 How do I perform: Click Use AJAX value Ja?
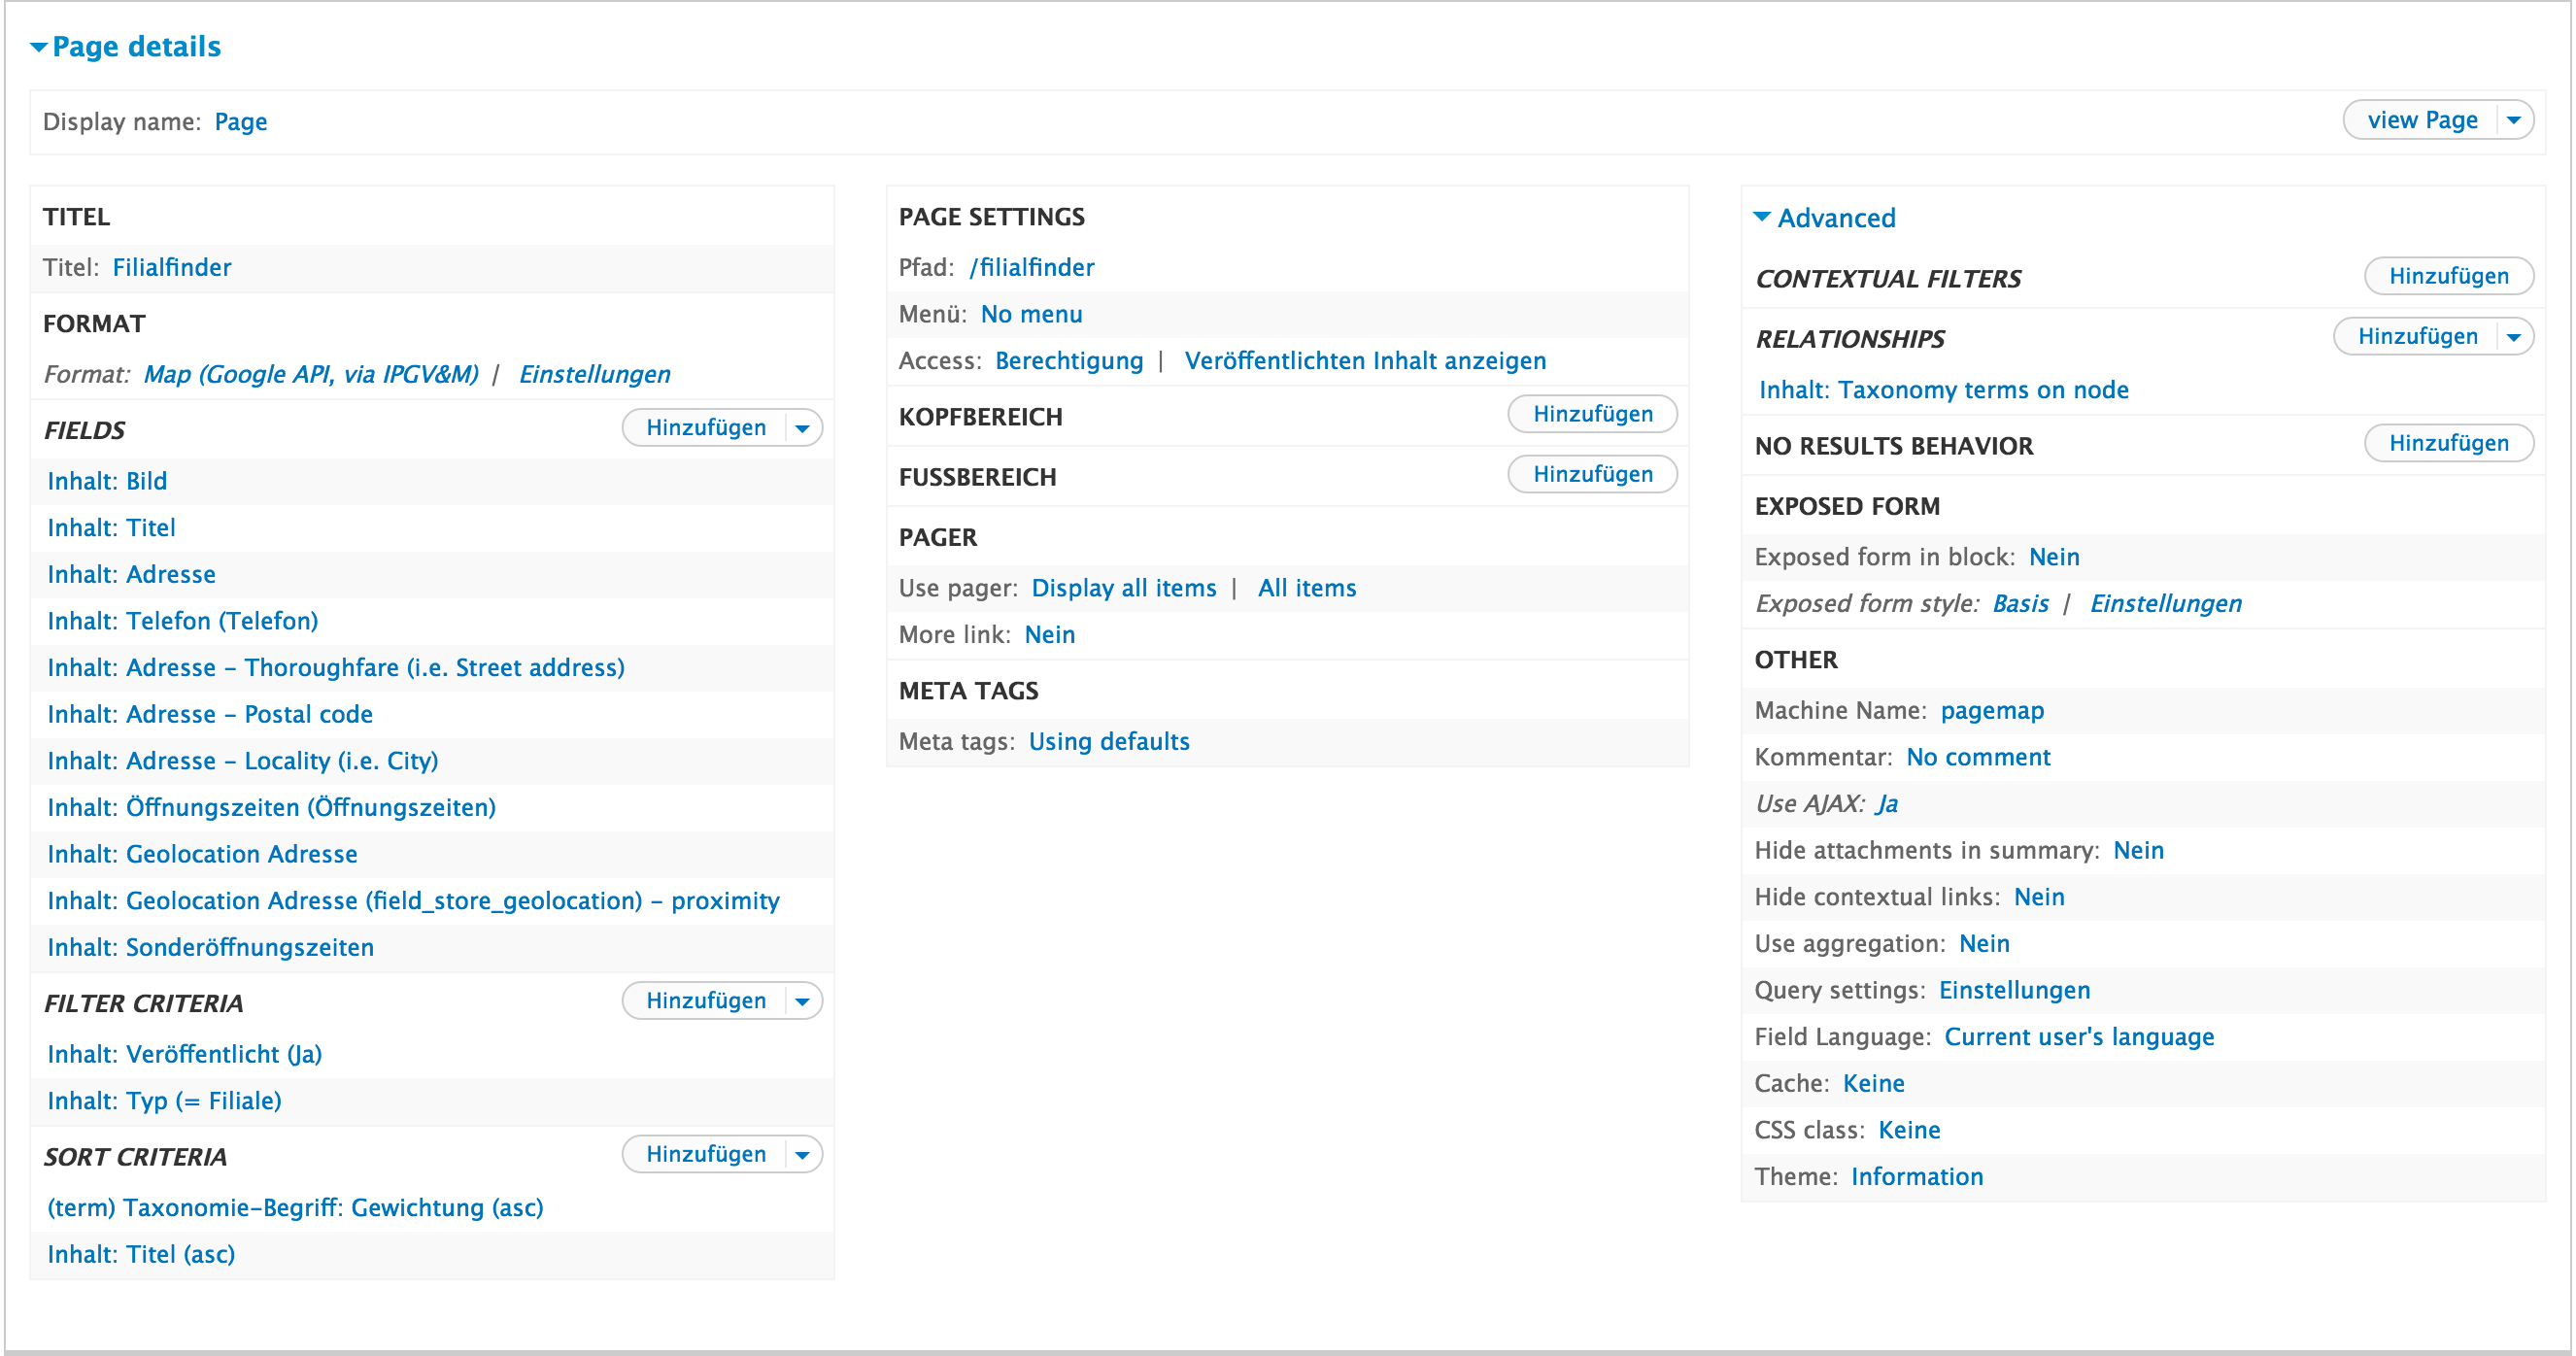pyautogui.click(x=1886, y=804)
